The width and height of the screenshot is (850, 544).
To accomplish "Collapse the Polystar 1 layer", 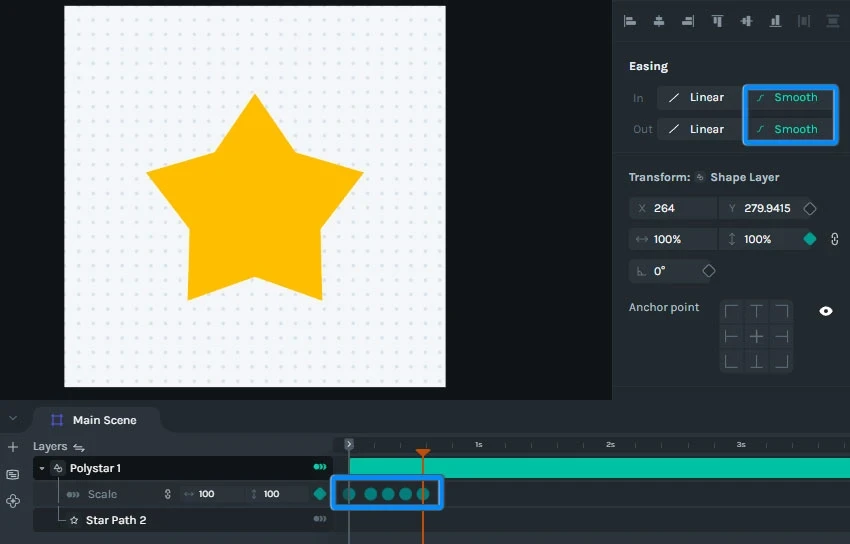I will [42, 468].
